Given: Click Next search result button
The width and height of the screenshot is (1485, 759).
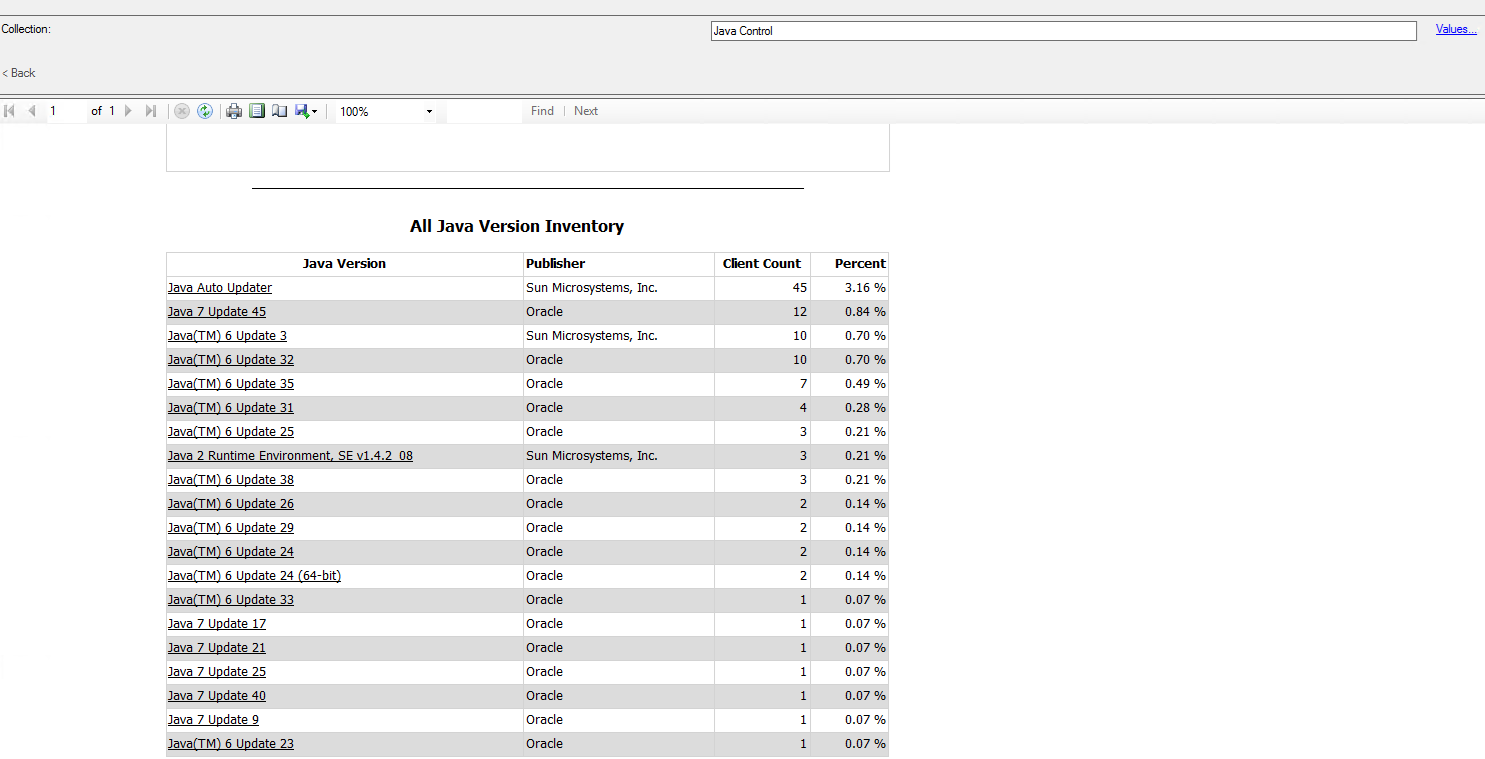Looking at the screenshot, I should coord(586,111).
